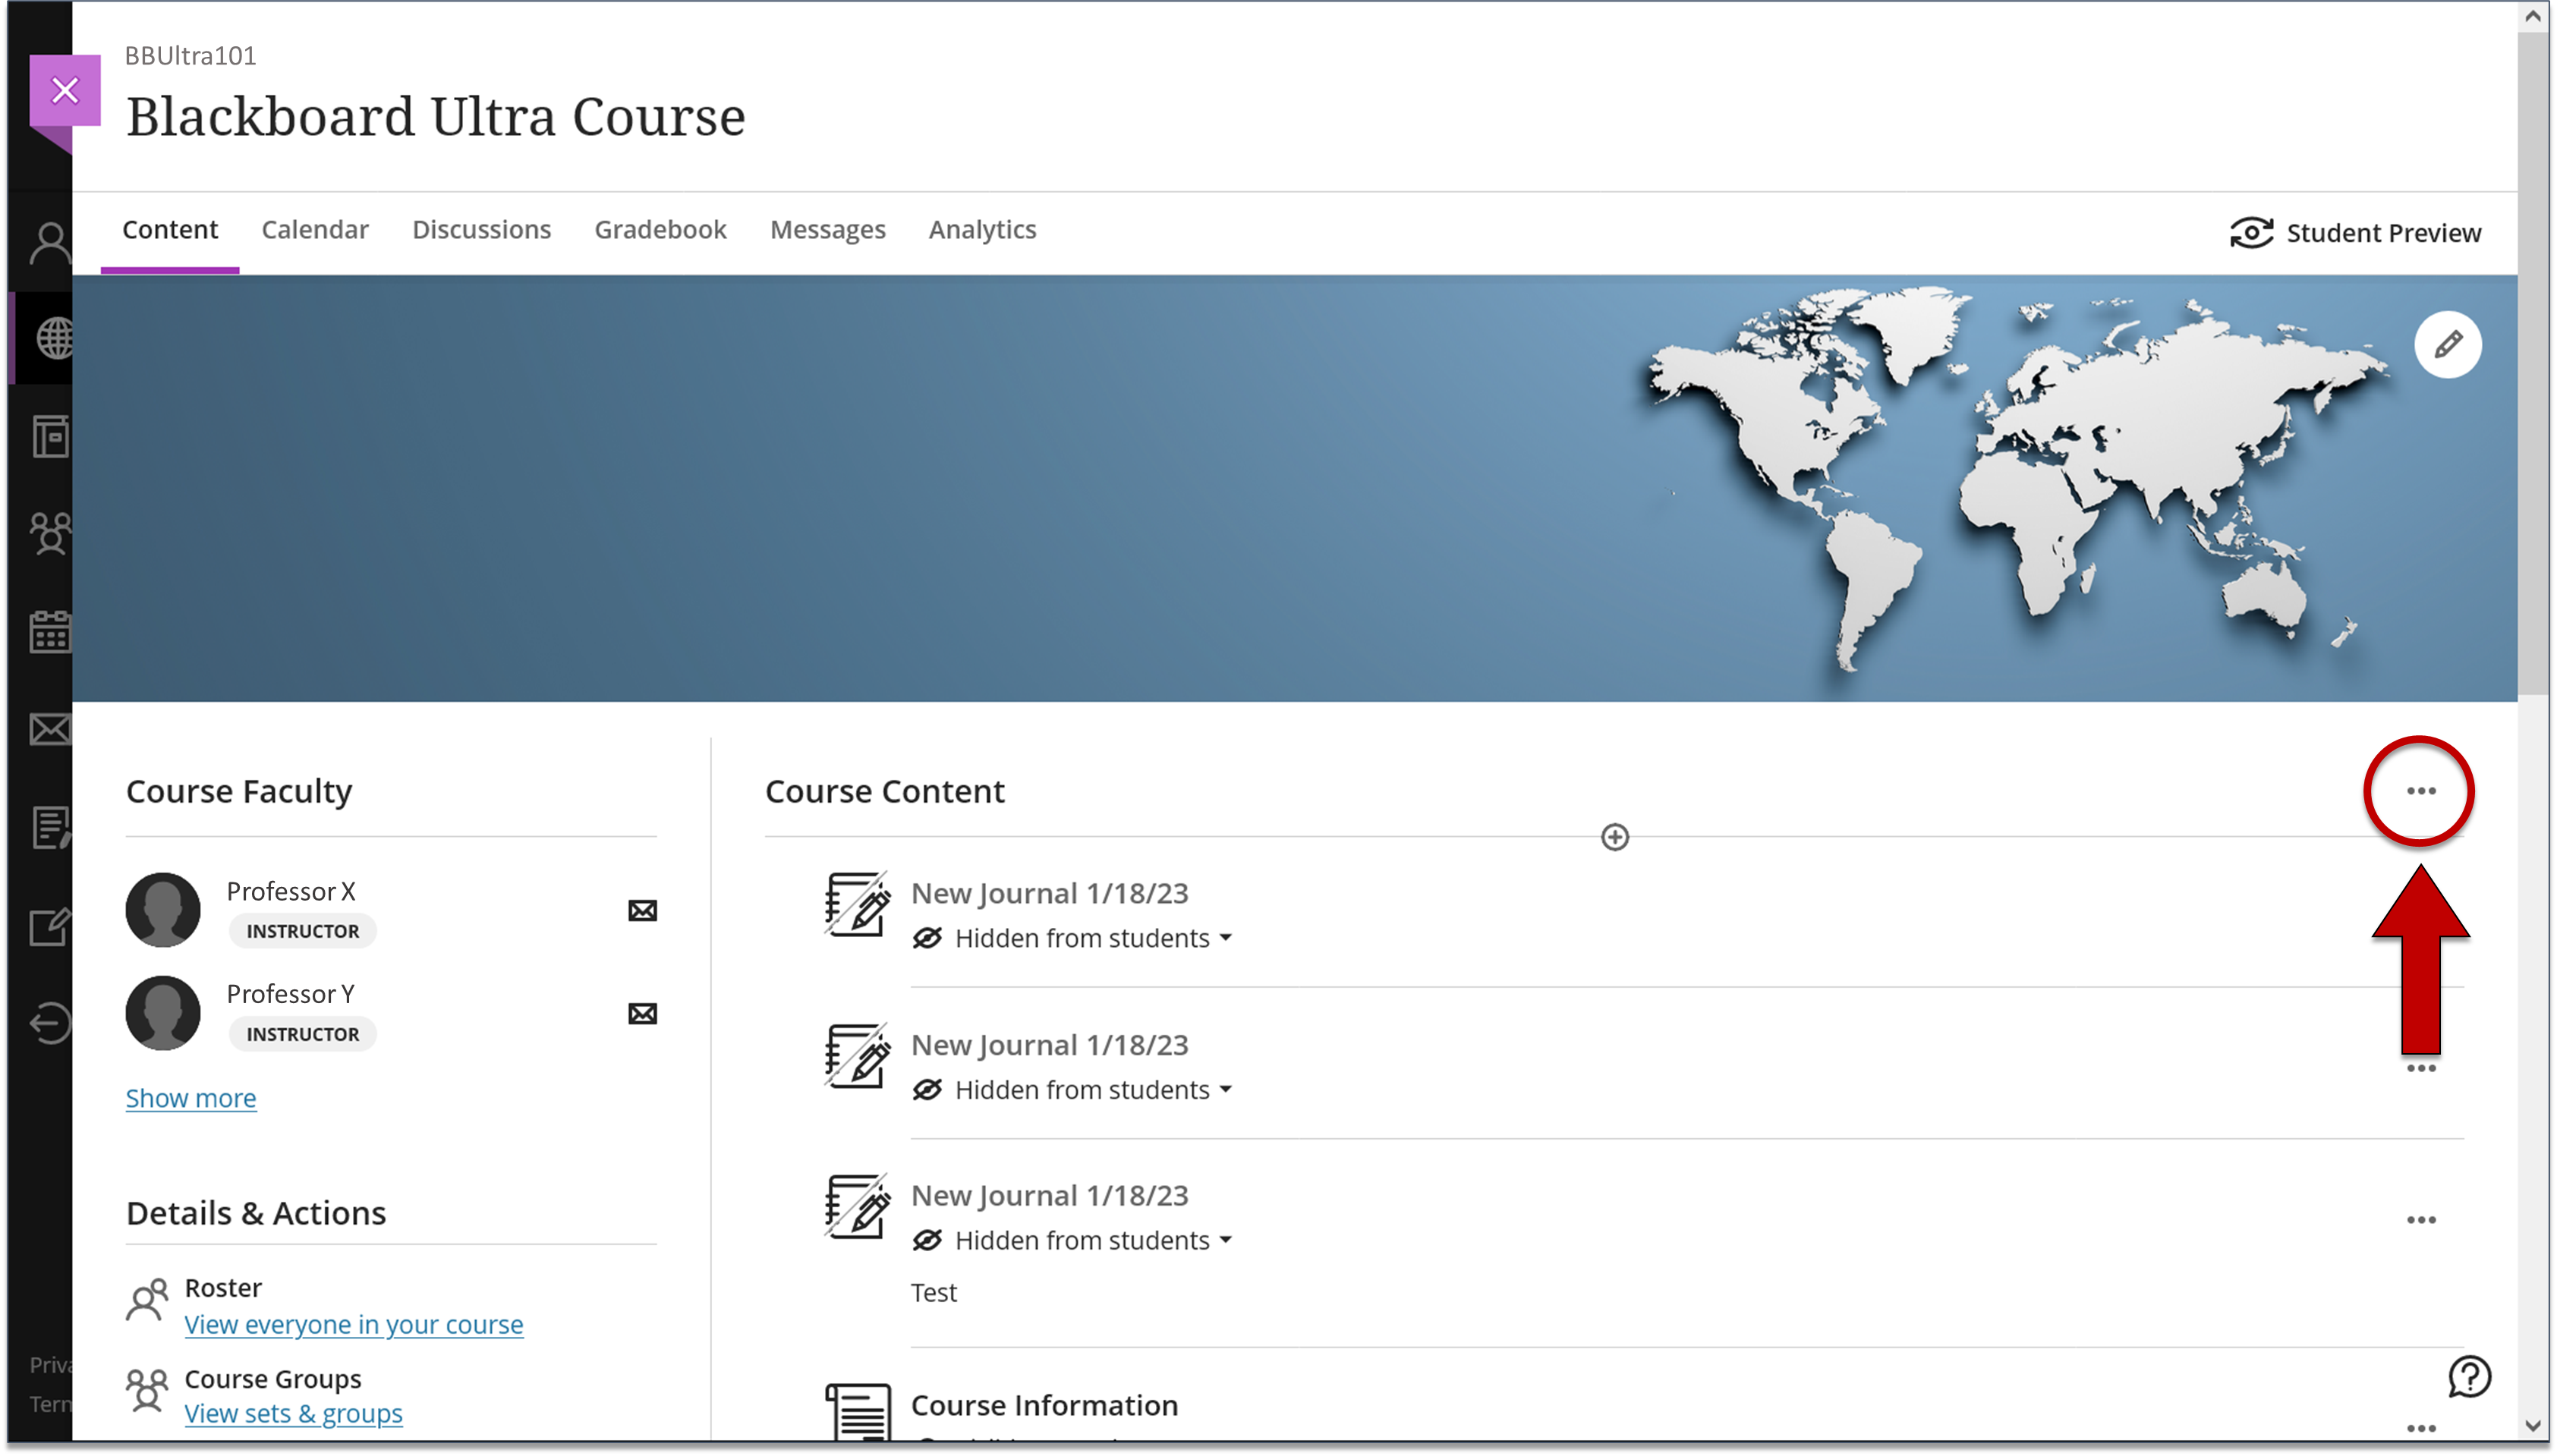Open the Institution Page globe icon
Screen dimensions: 2557x1456
54,338
